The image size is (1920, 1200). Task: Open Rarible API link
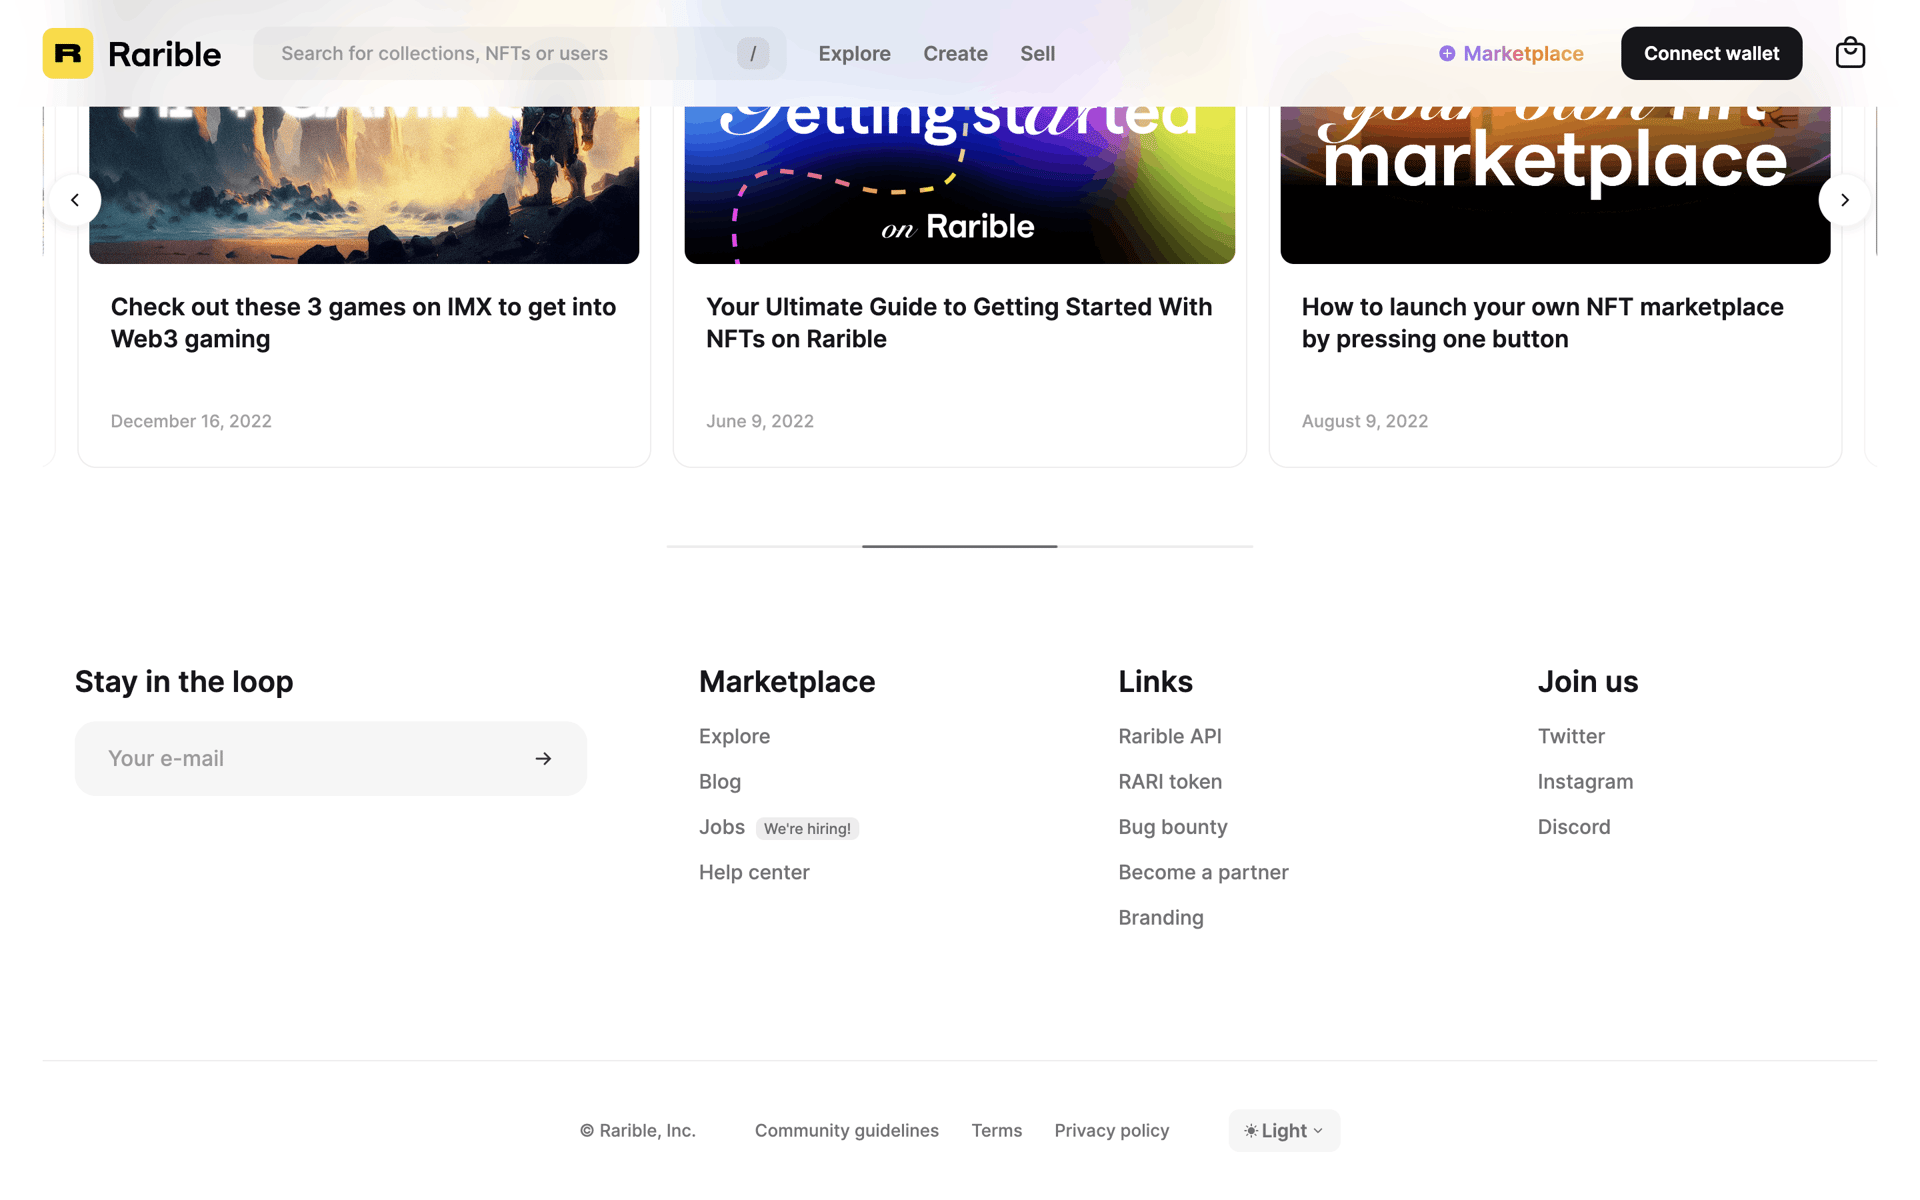point(1170,736)
